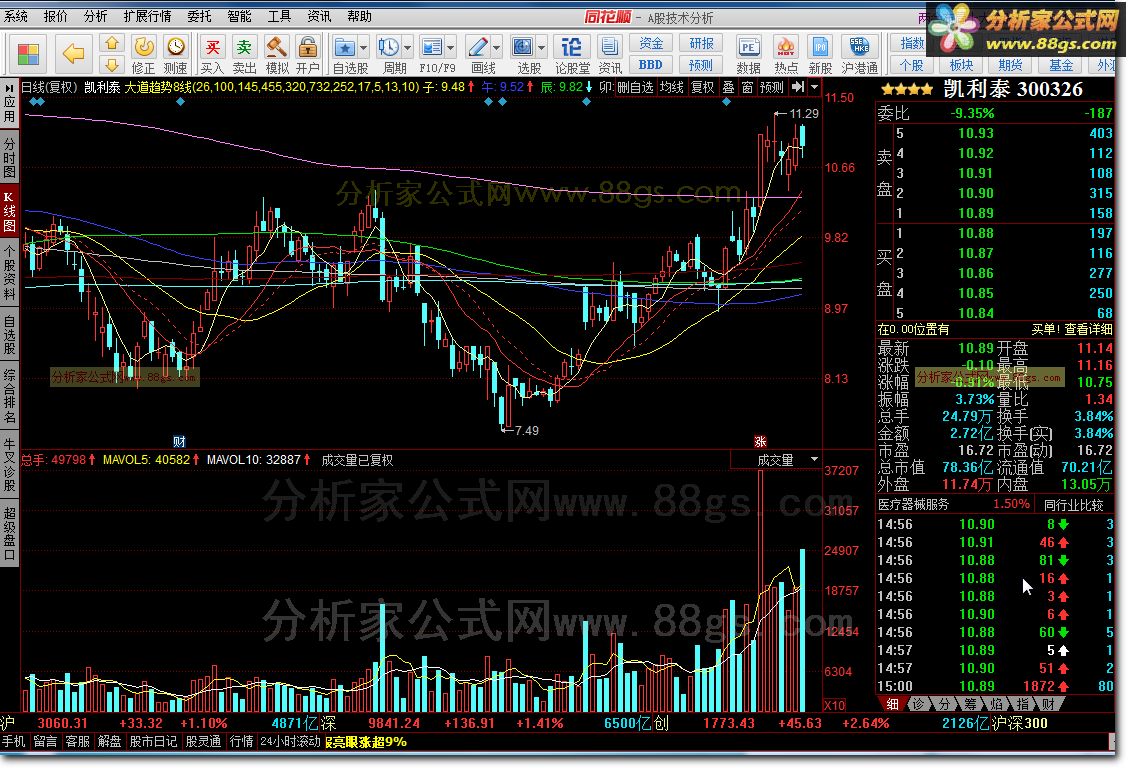Open the 资讯 news icon
Viewport: 1128px width, 768px height.
[x=610, y=54]
